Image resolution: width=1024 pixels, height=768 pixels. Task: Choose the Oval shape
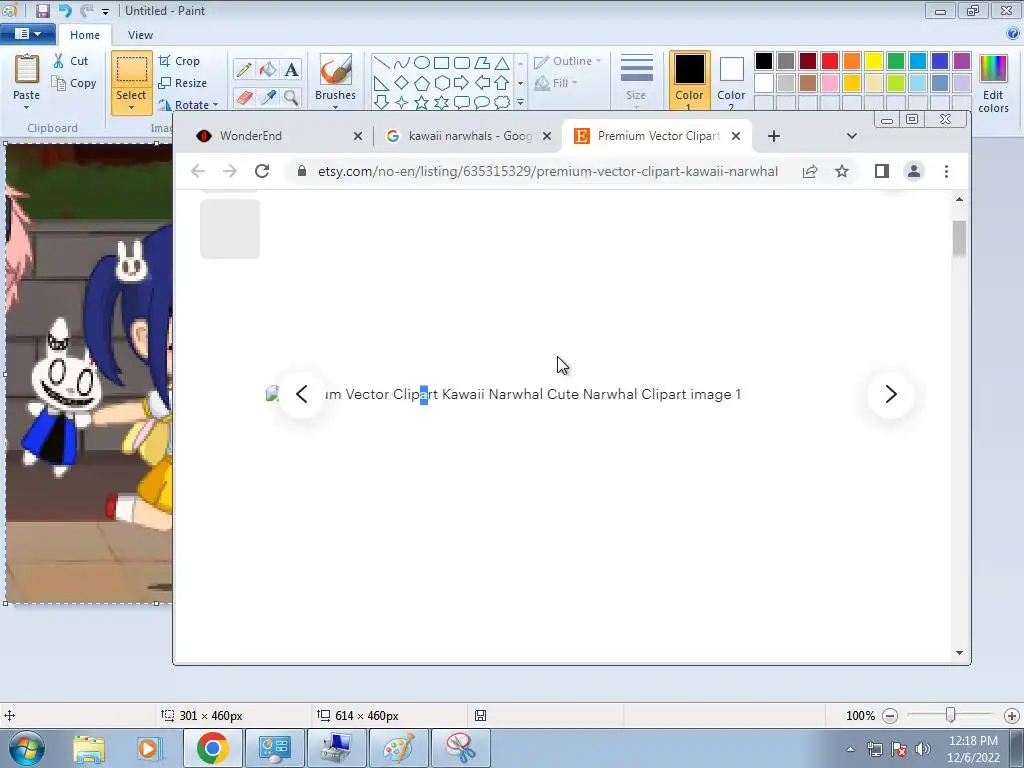(422, 63)
